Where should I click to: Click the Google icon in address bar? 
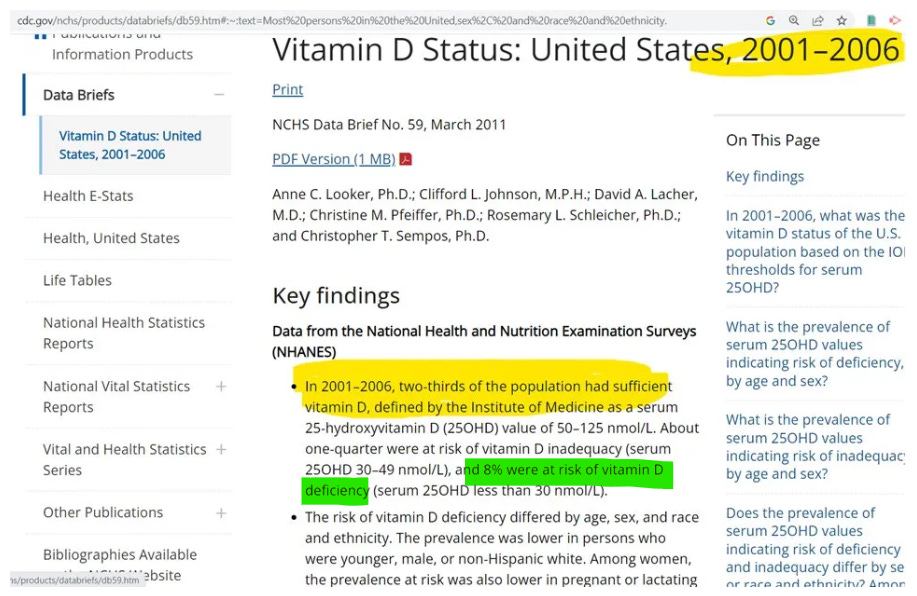coord(770,20)
